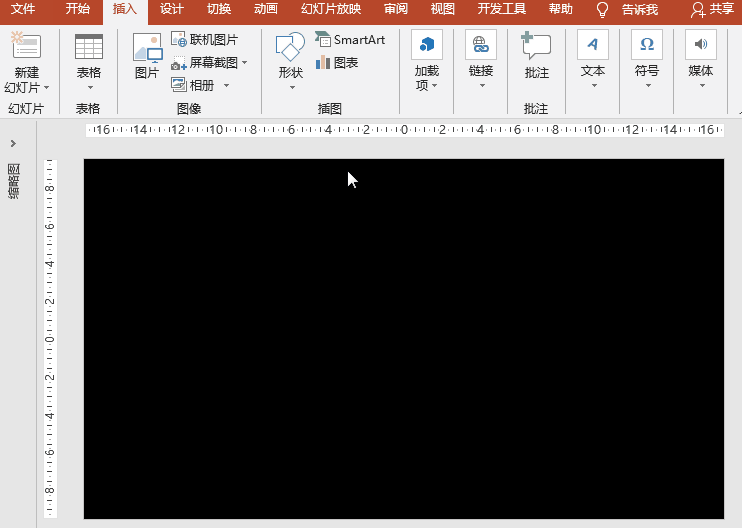This screenshot has width=742, height=528.
Task: Expand the thumbnail pane with chevron
Action: pos(13,143)
